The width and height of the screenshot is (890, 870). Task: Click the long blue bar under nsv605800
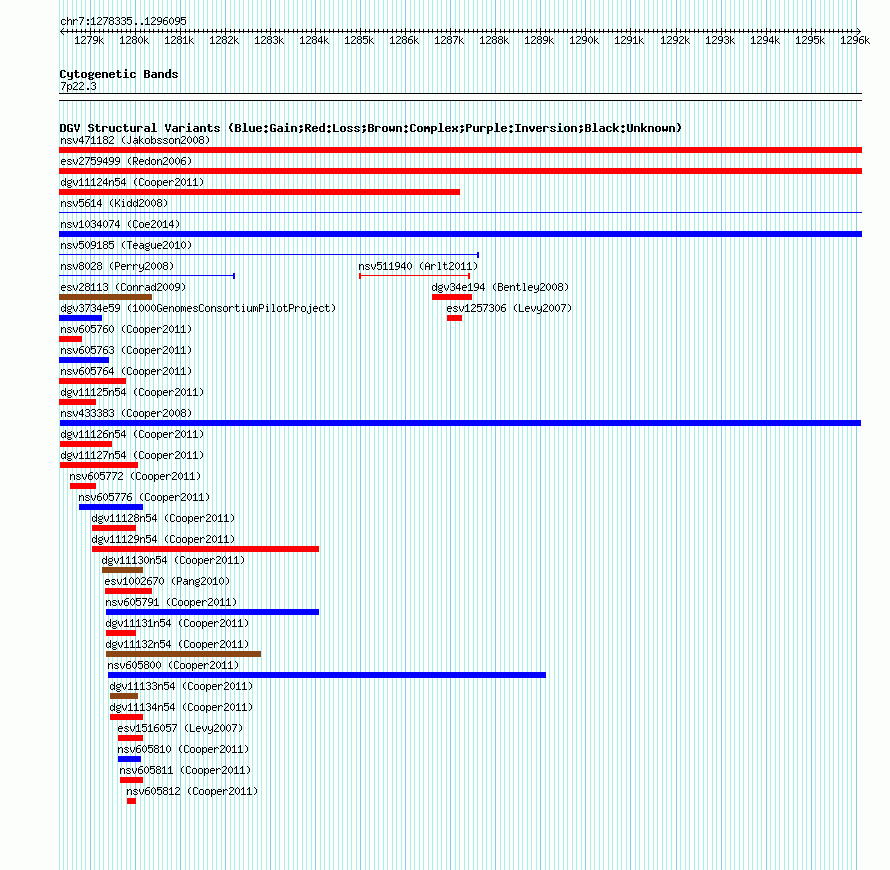point(327,675)
